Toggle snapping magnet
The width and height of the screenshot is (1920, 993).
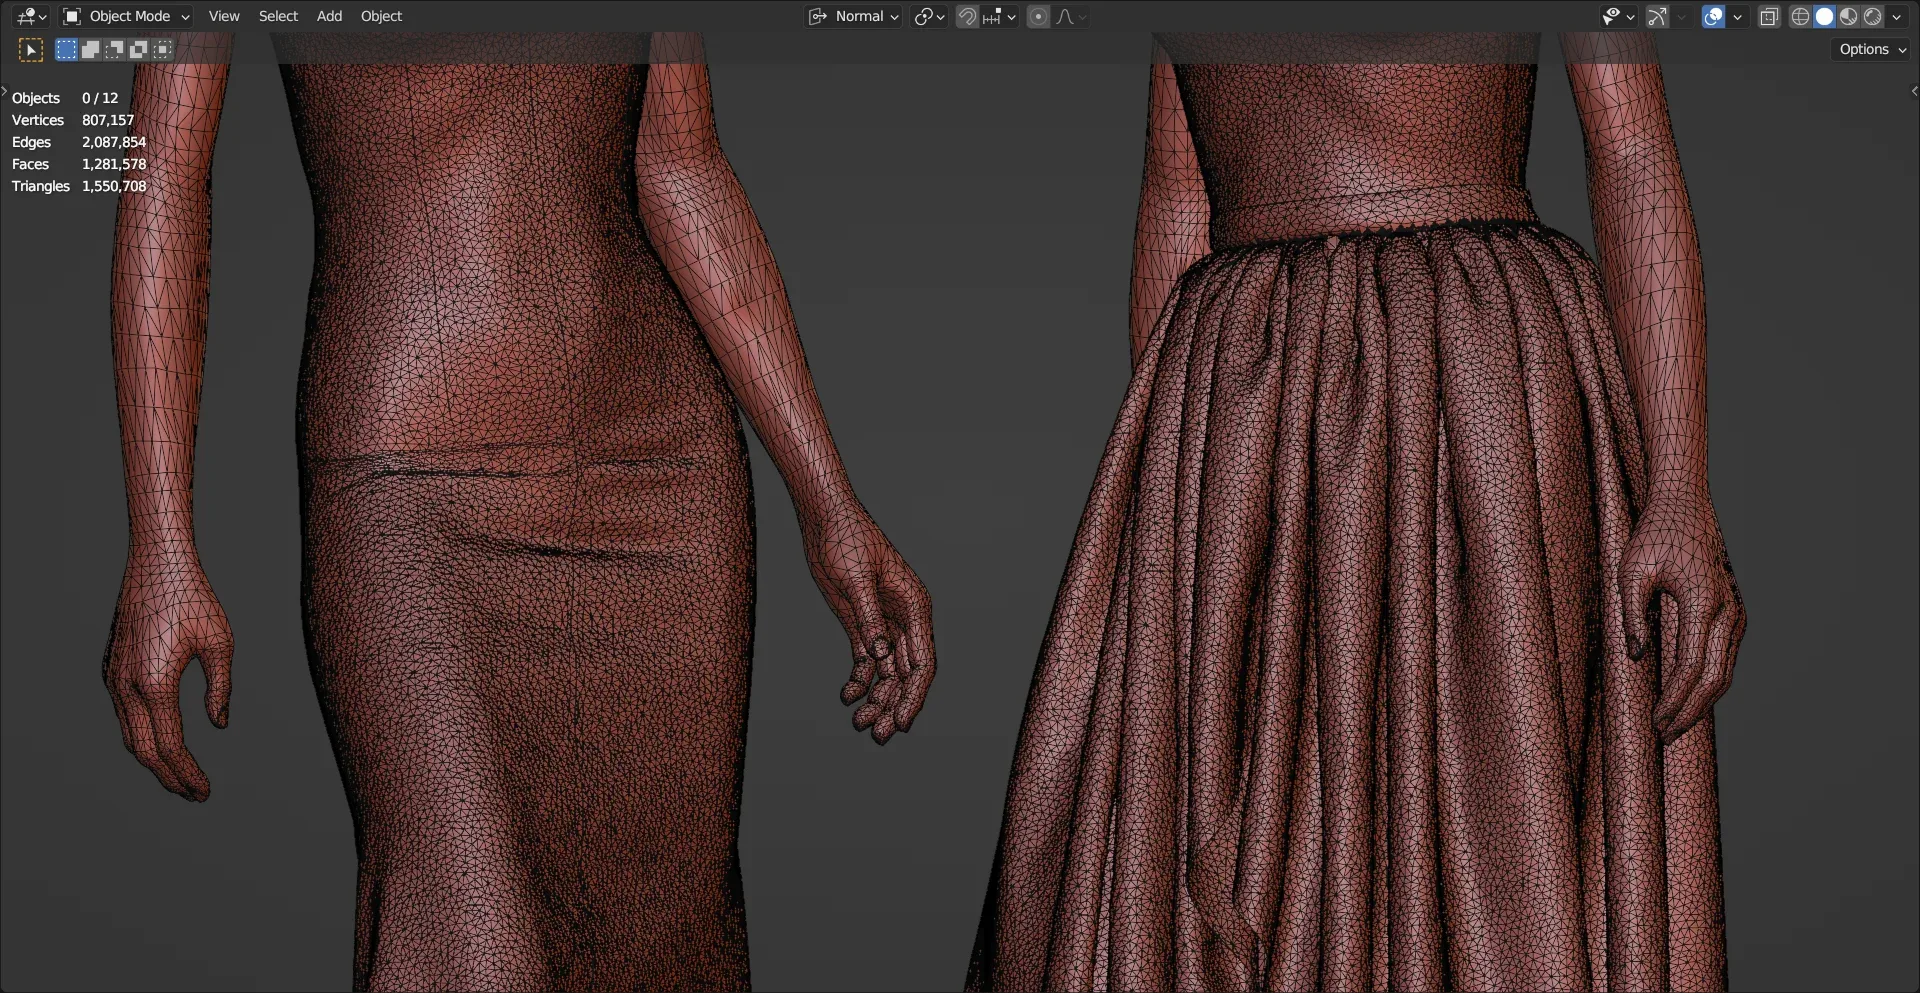pyautogui.click(x=967, y=16)
